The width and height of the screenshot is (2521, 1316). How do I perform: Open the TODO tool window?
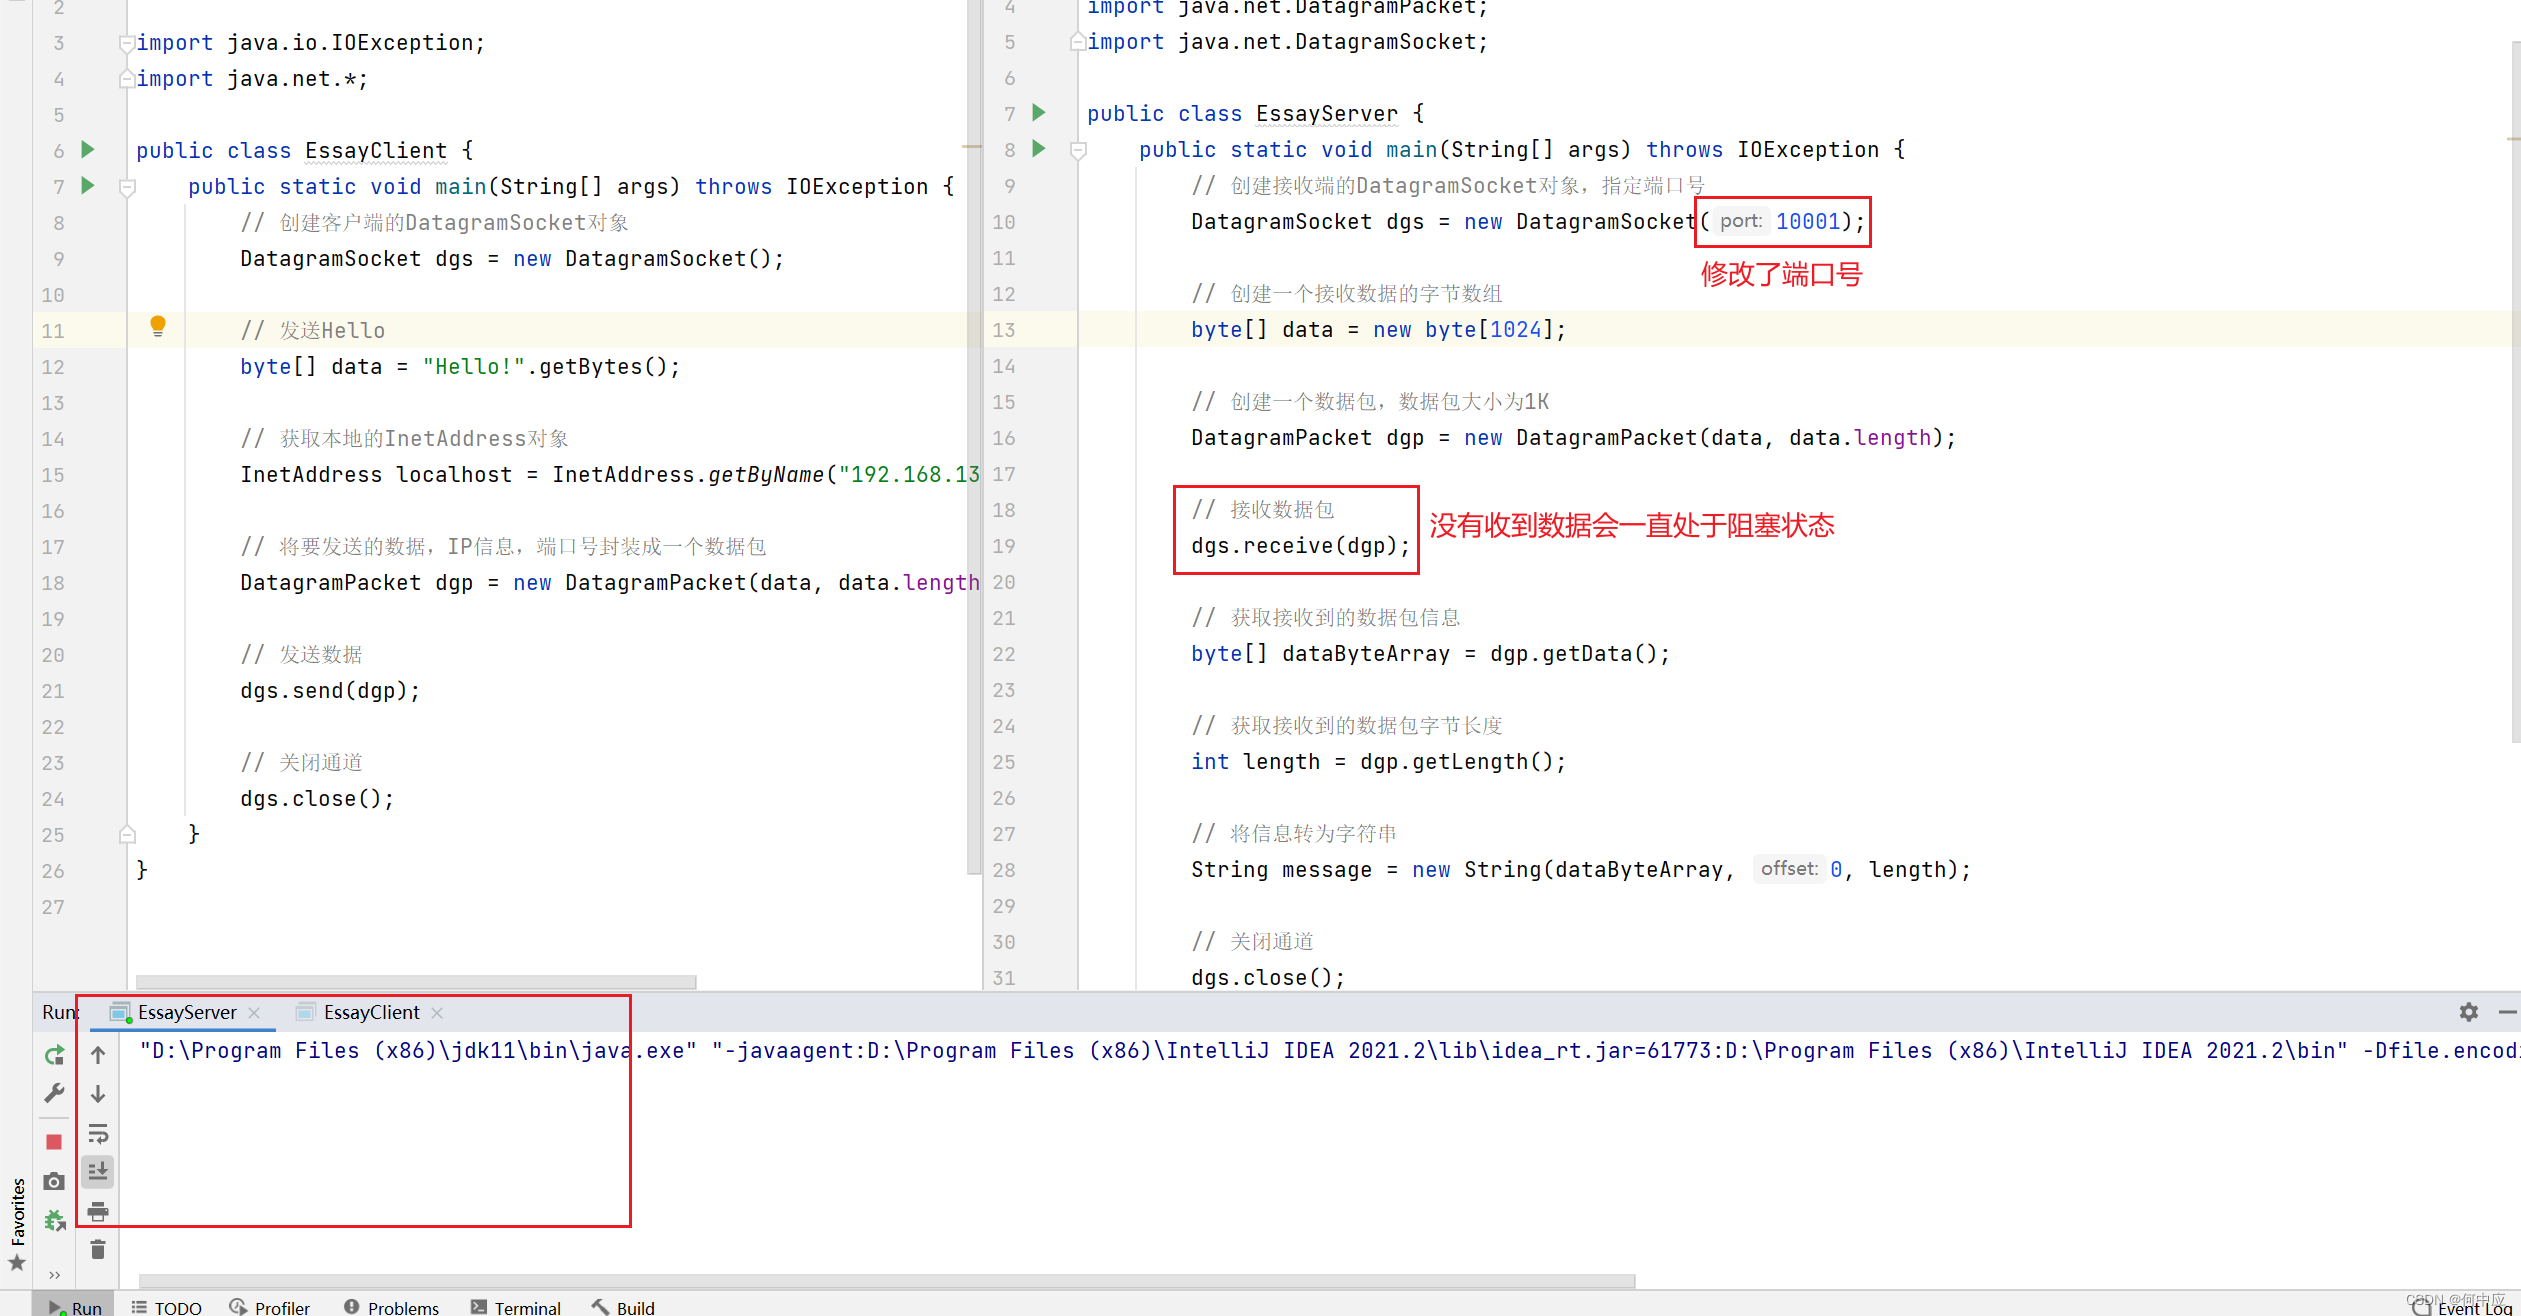point(167,1307)
